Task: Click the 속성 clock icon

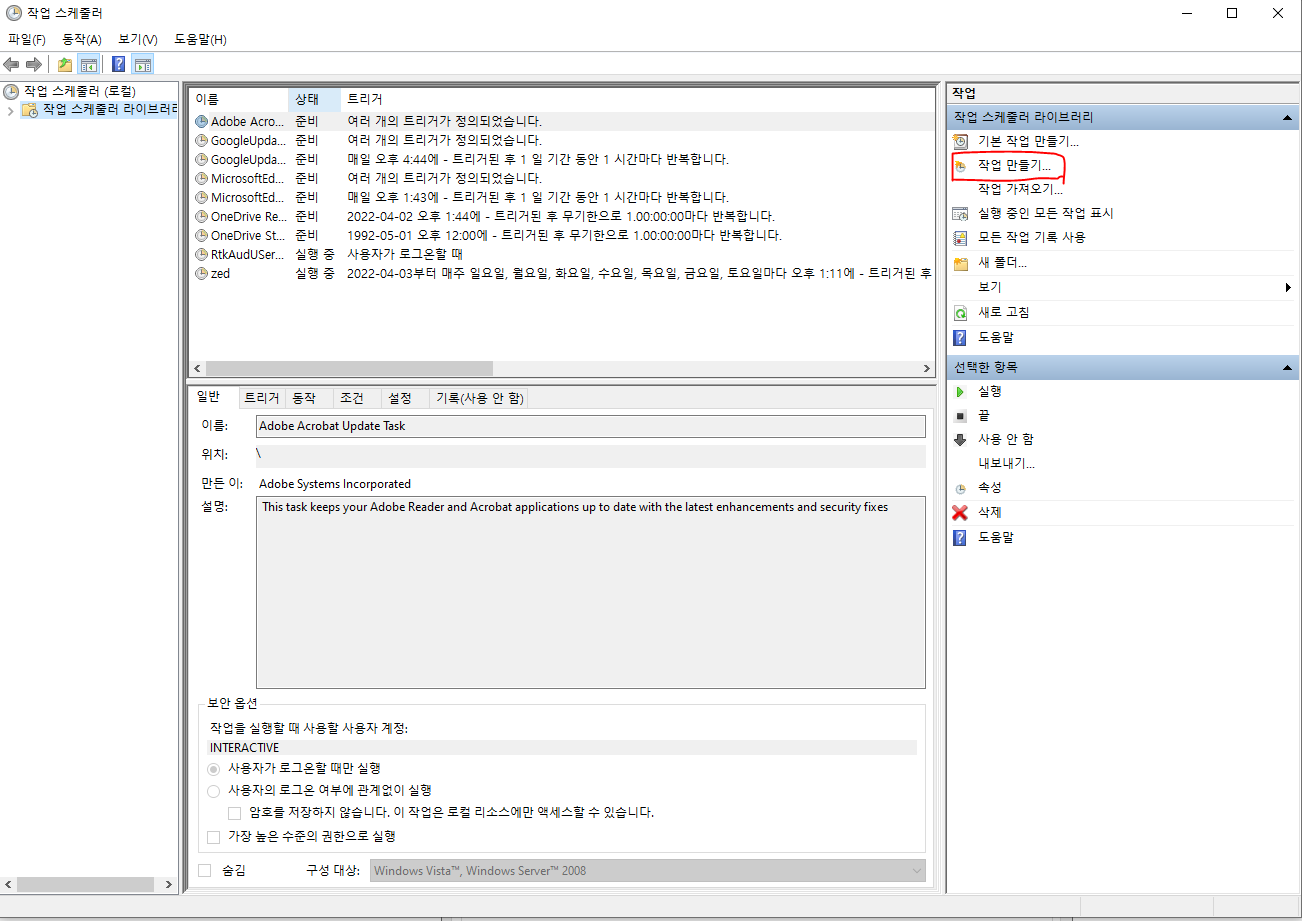Action: (x=961, y=489)
